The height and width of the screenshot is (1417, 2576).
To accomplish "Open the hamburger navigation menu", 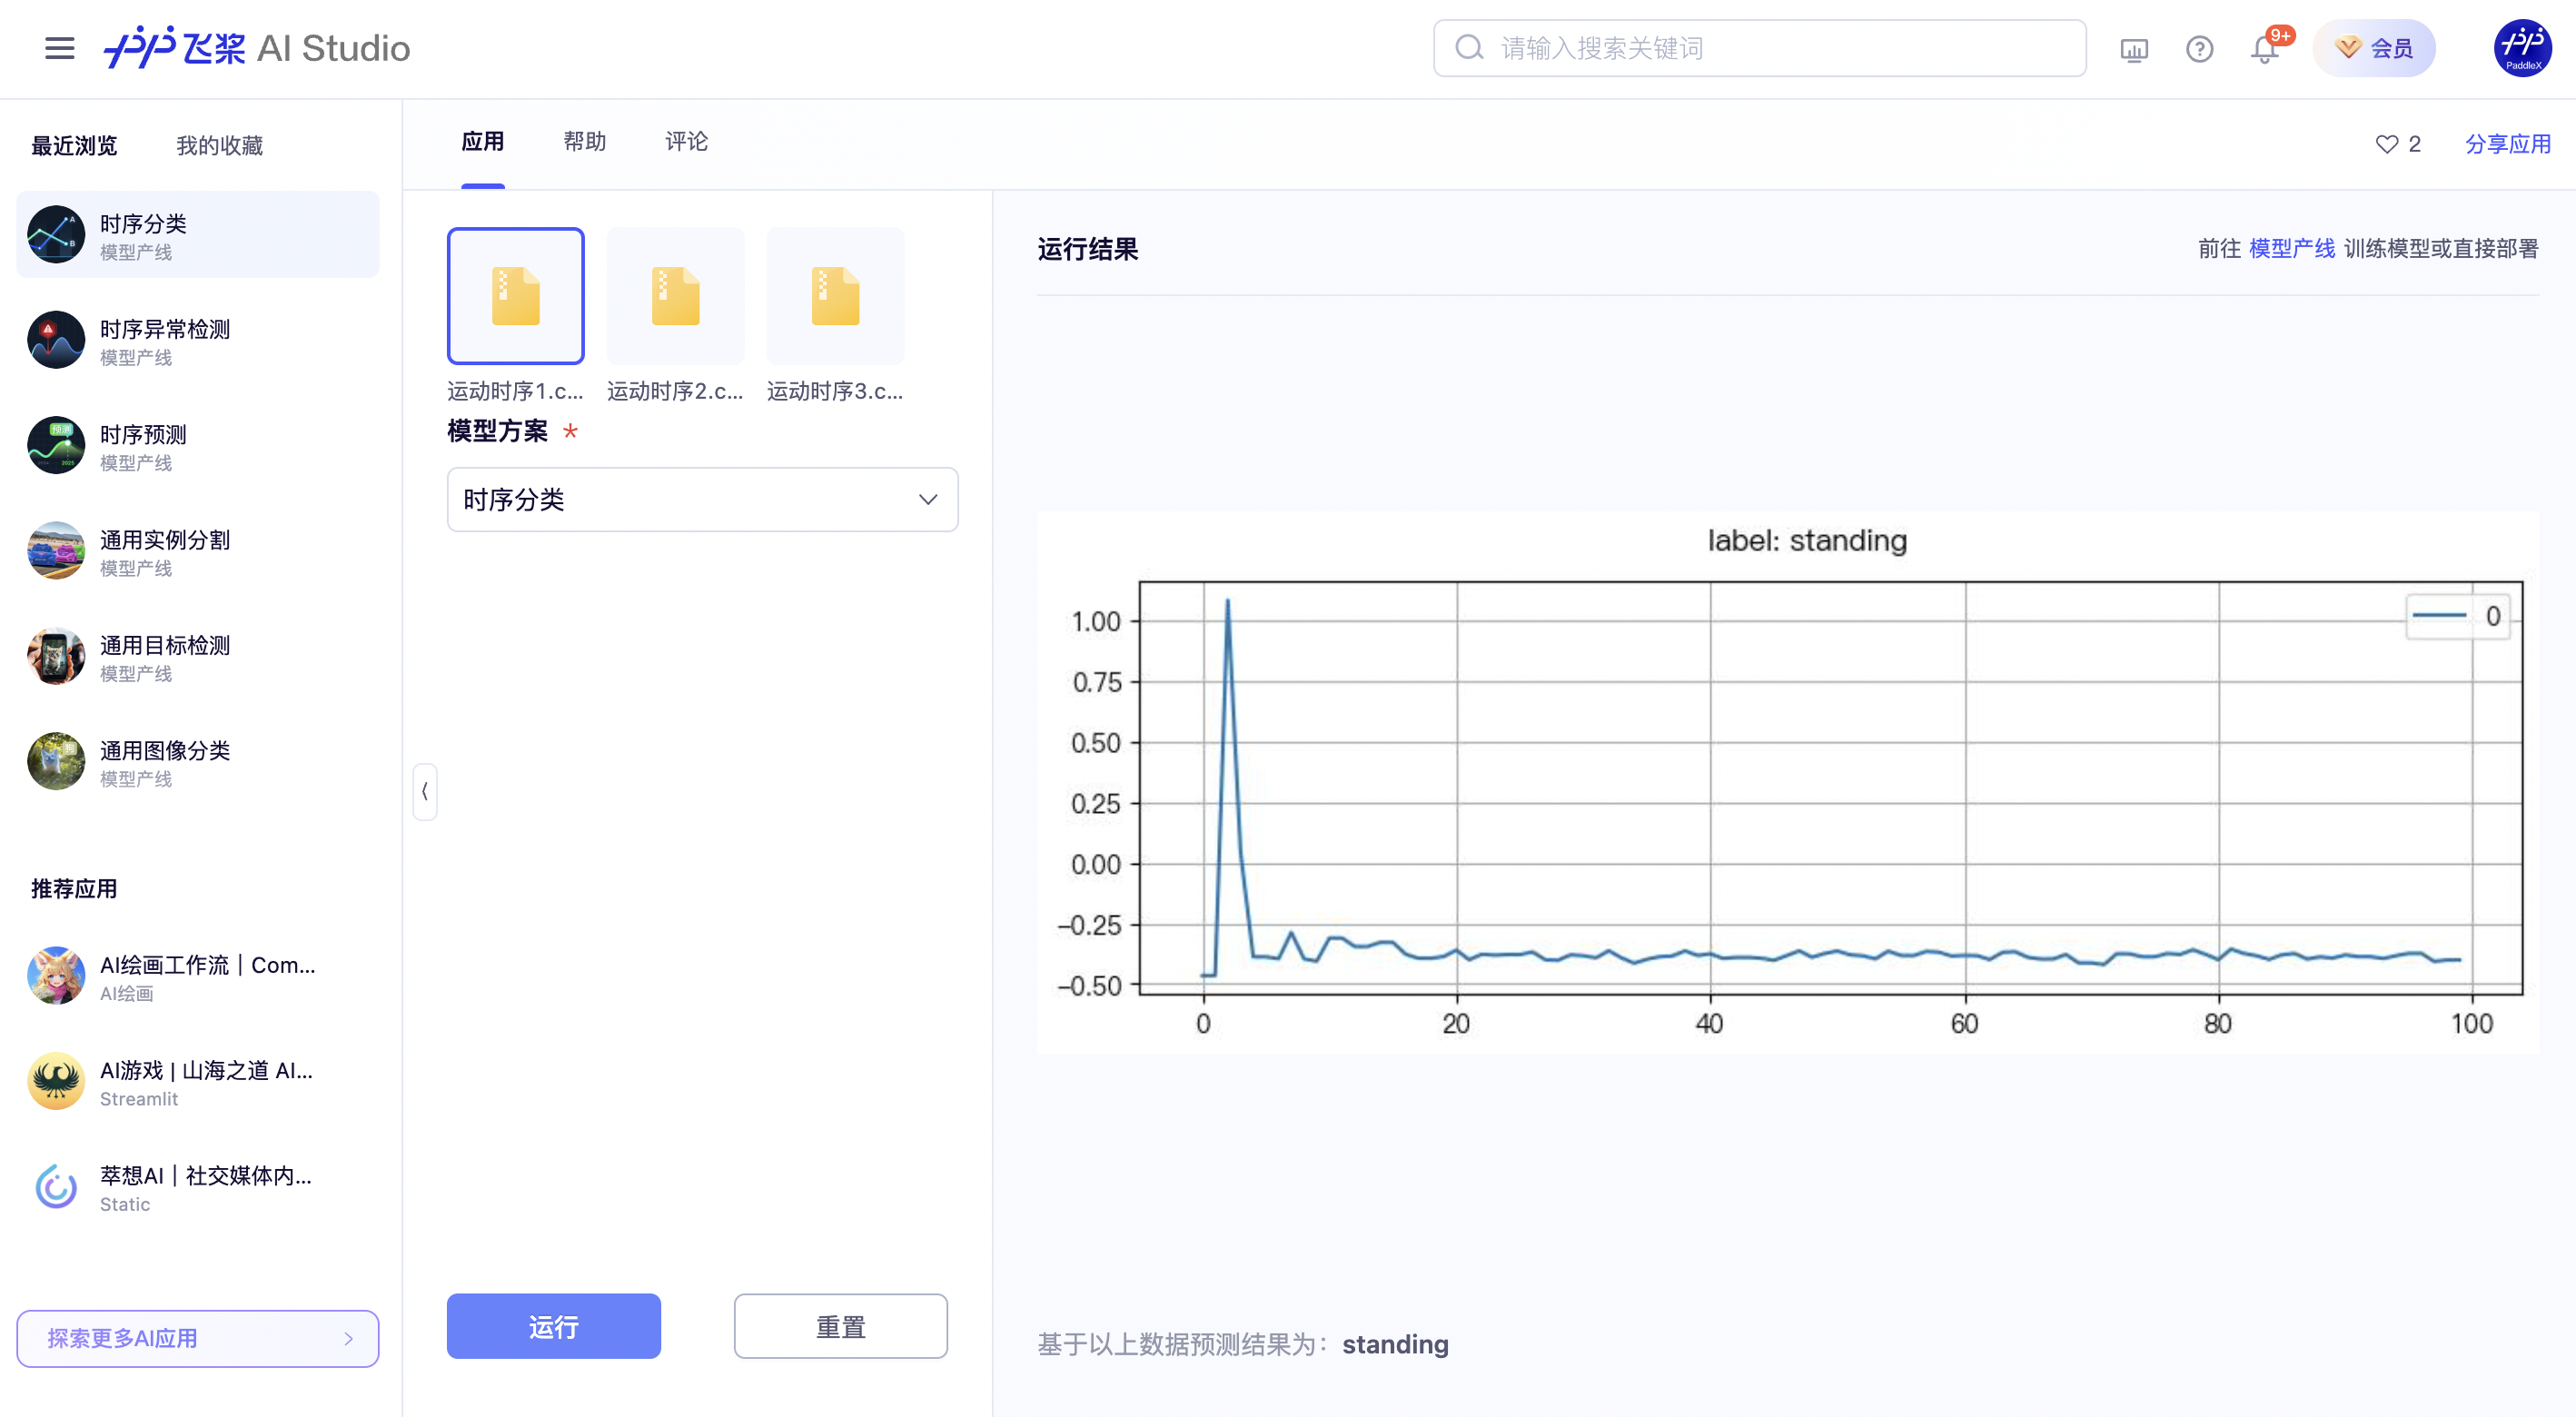I will [x=60, y=48].
